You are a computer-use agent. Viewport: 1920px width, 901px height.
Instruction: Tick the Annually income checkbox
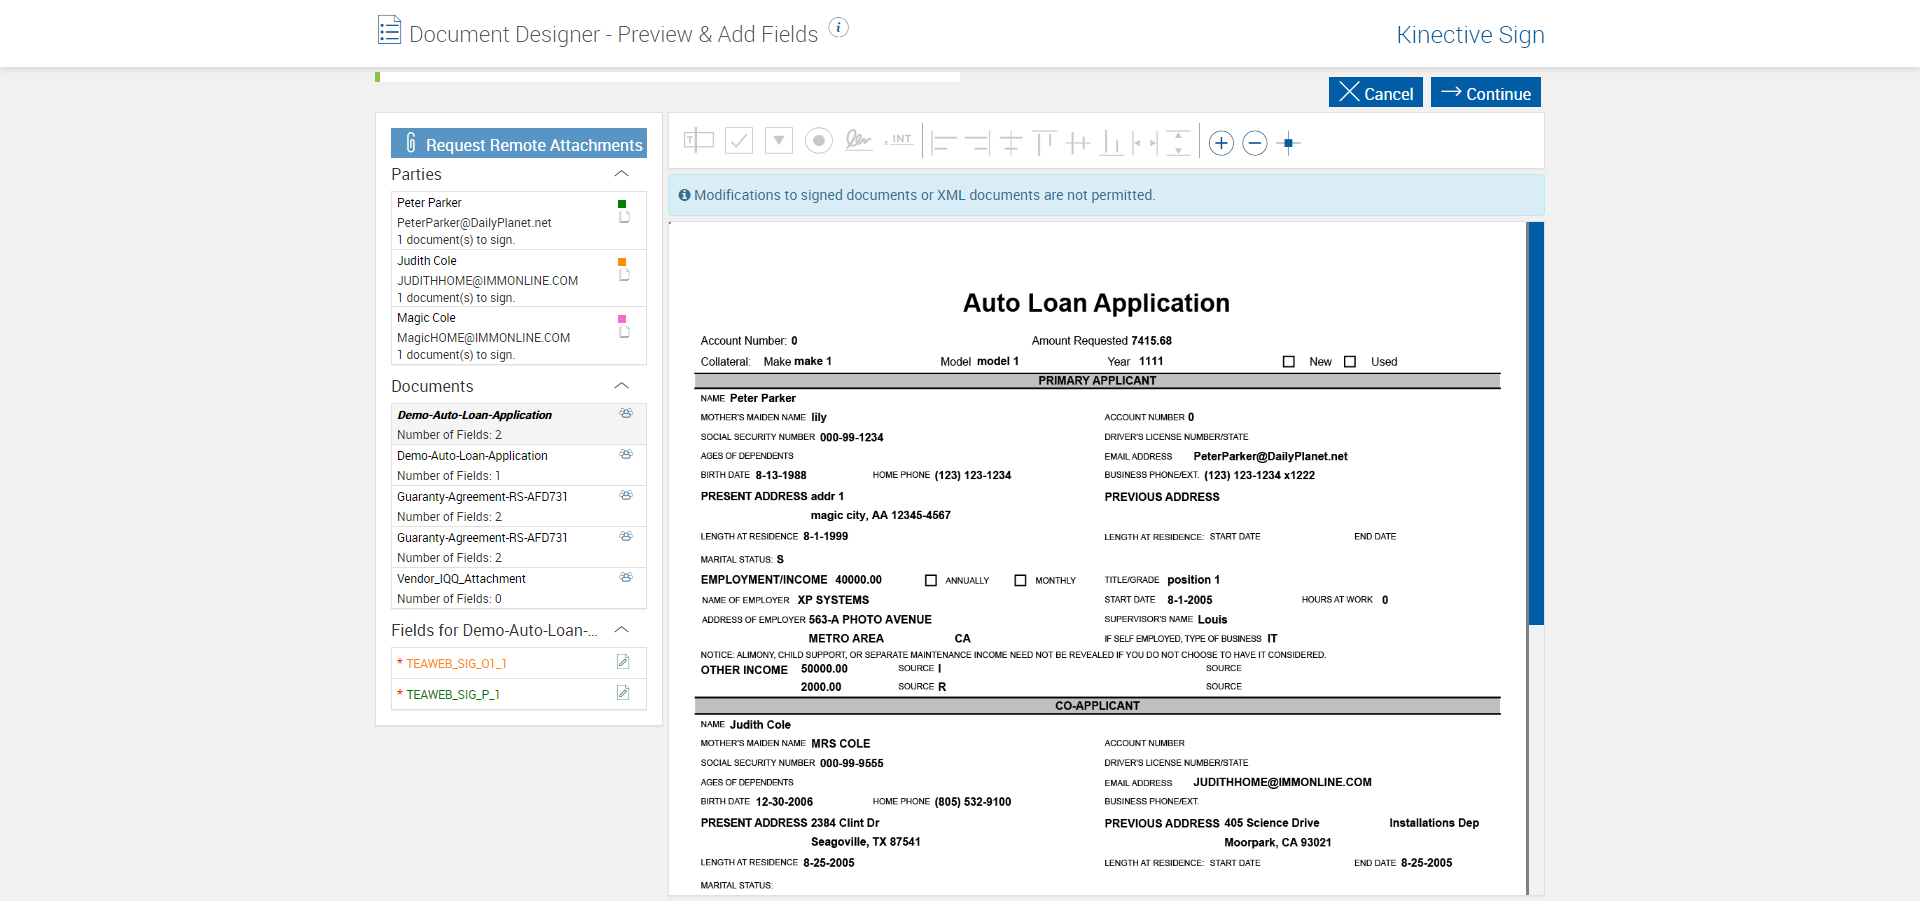point(930,580)
